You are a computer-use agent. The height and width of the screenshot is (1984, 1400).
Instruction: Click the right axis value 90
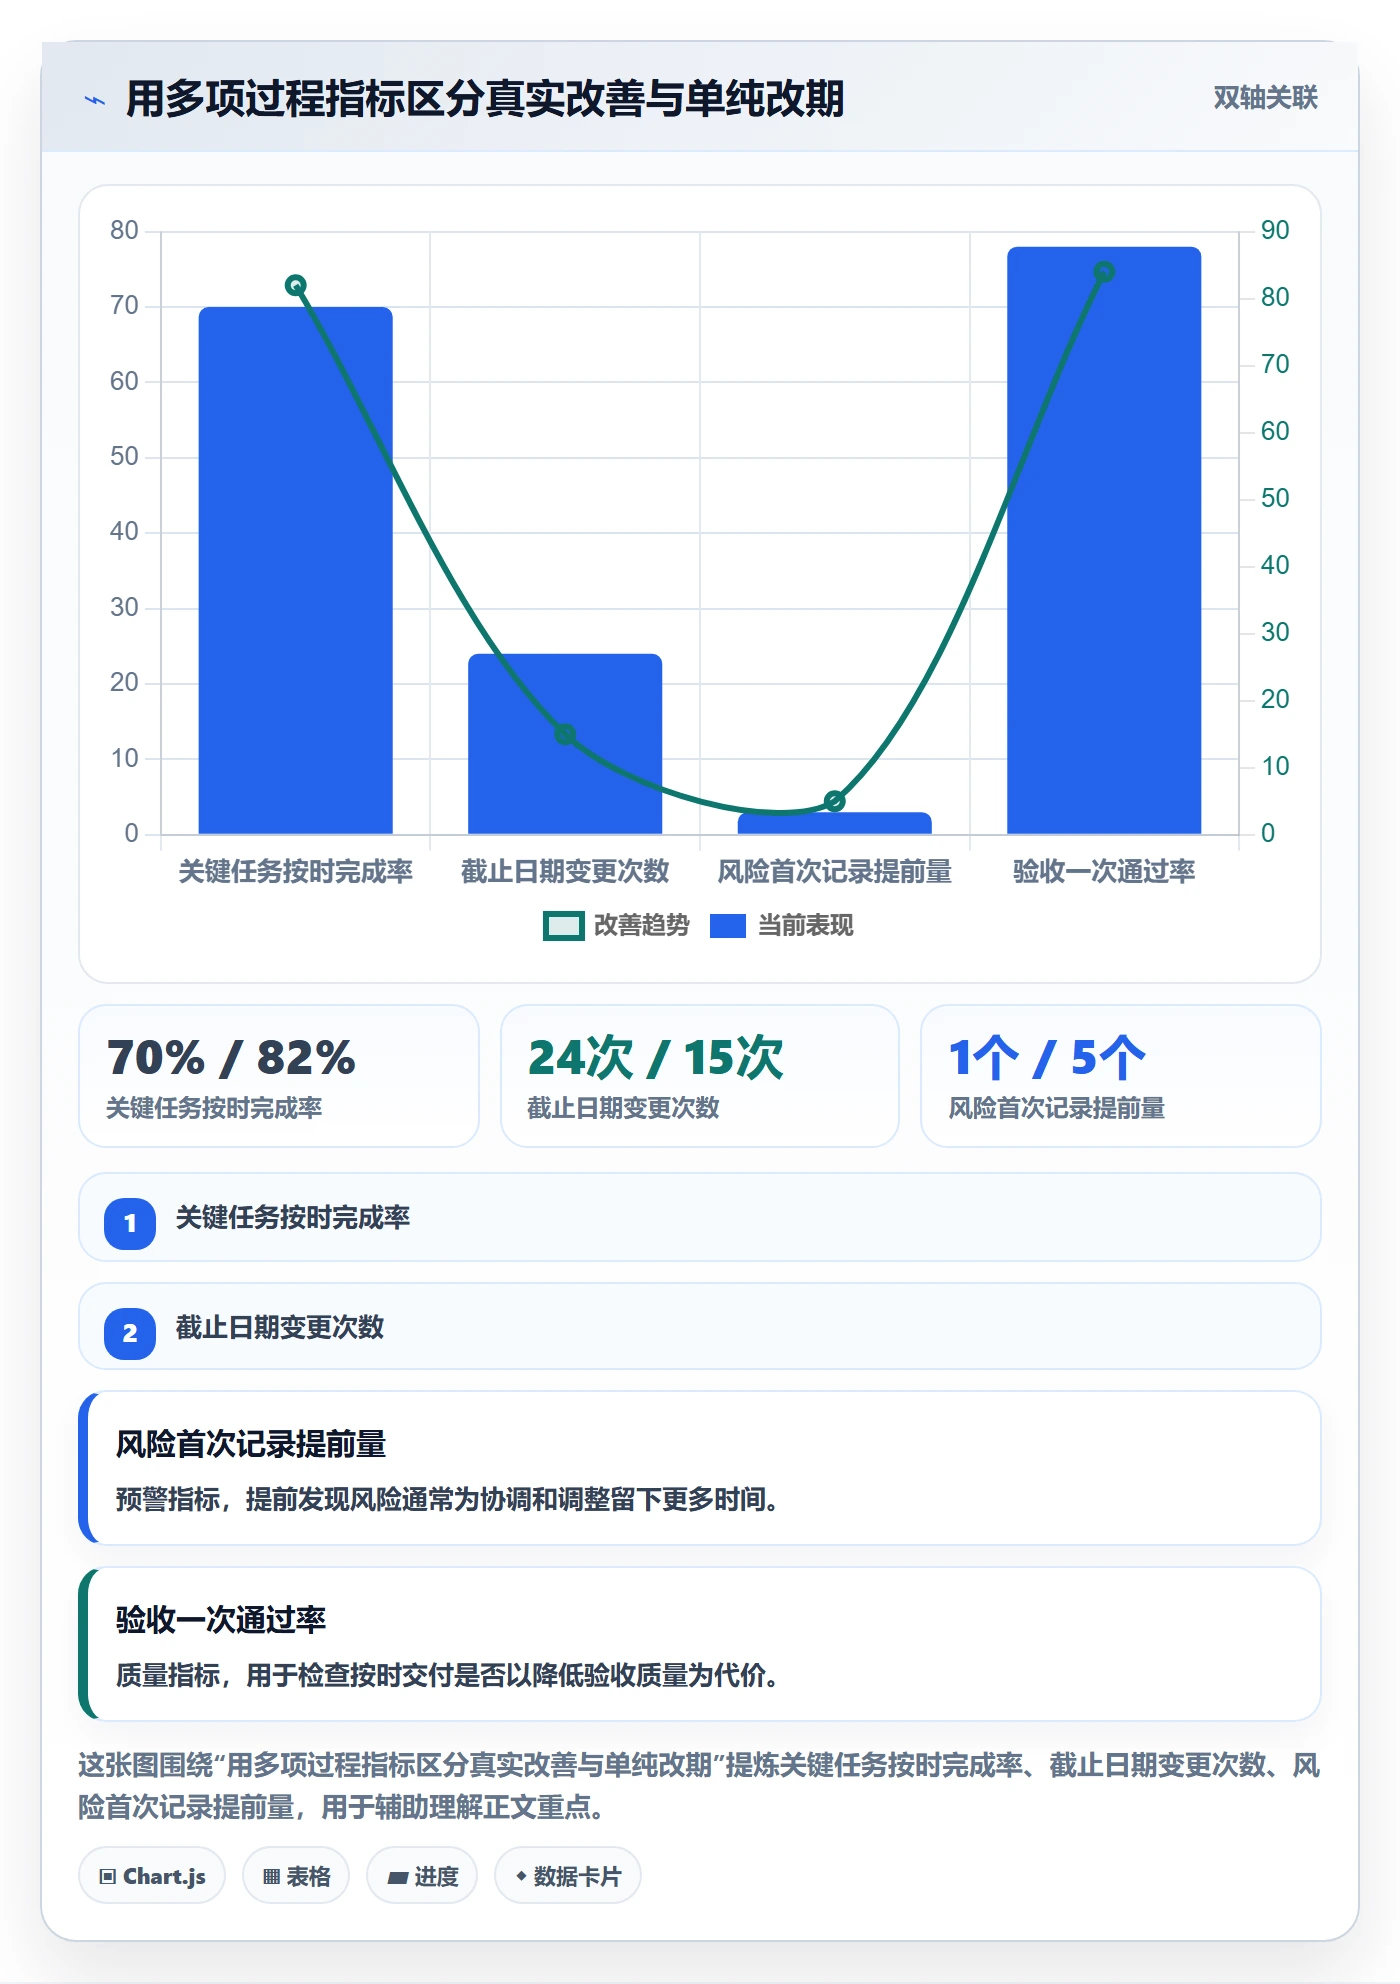(x=1275, y=231)
